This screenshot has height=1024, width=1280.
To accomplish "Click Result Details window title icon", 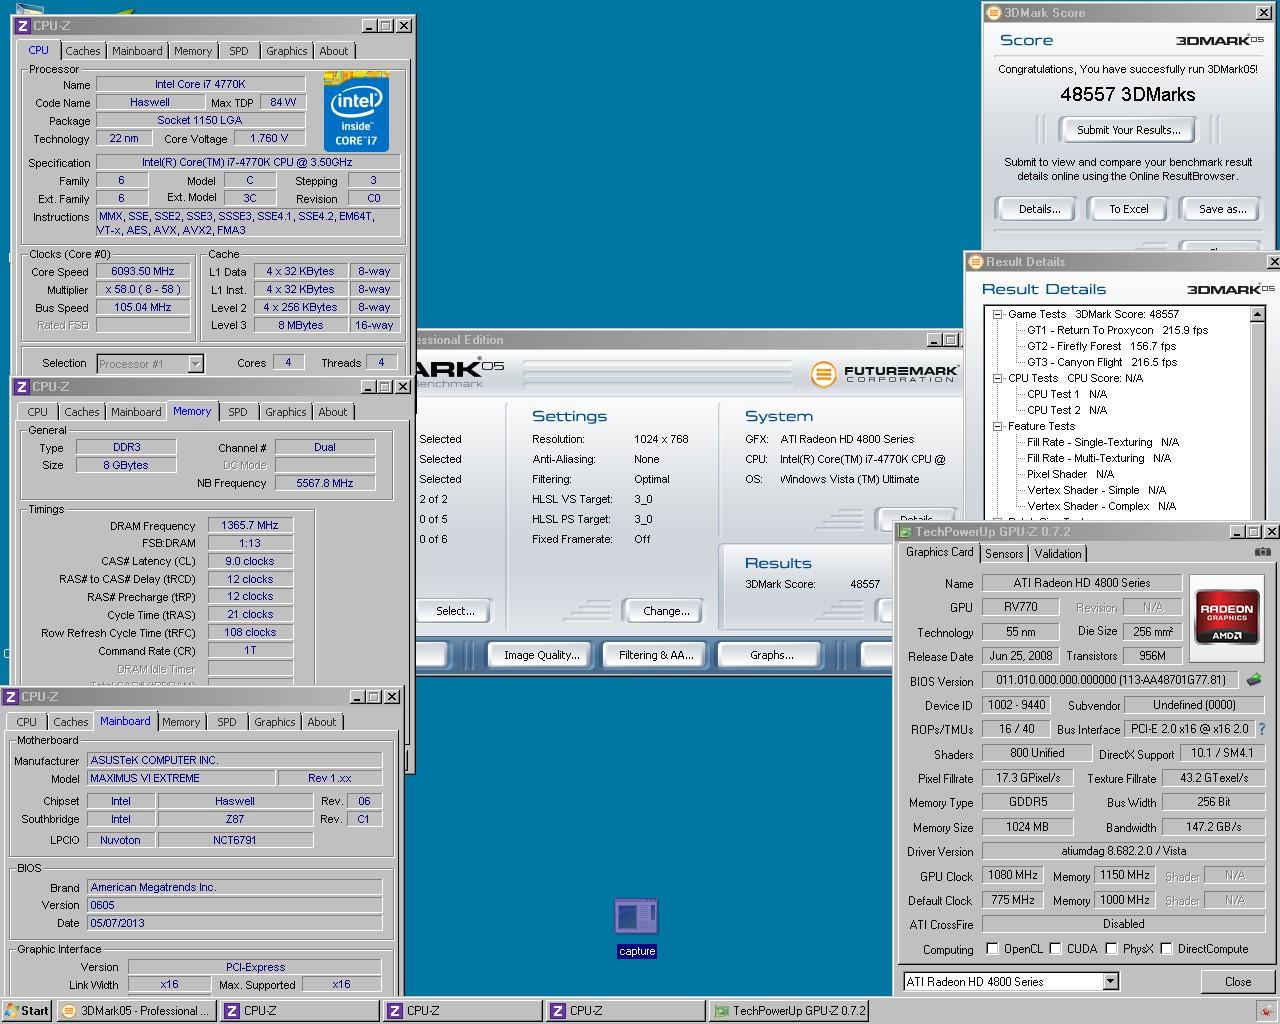I will click(976, 262).
